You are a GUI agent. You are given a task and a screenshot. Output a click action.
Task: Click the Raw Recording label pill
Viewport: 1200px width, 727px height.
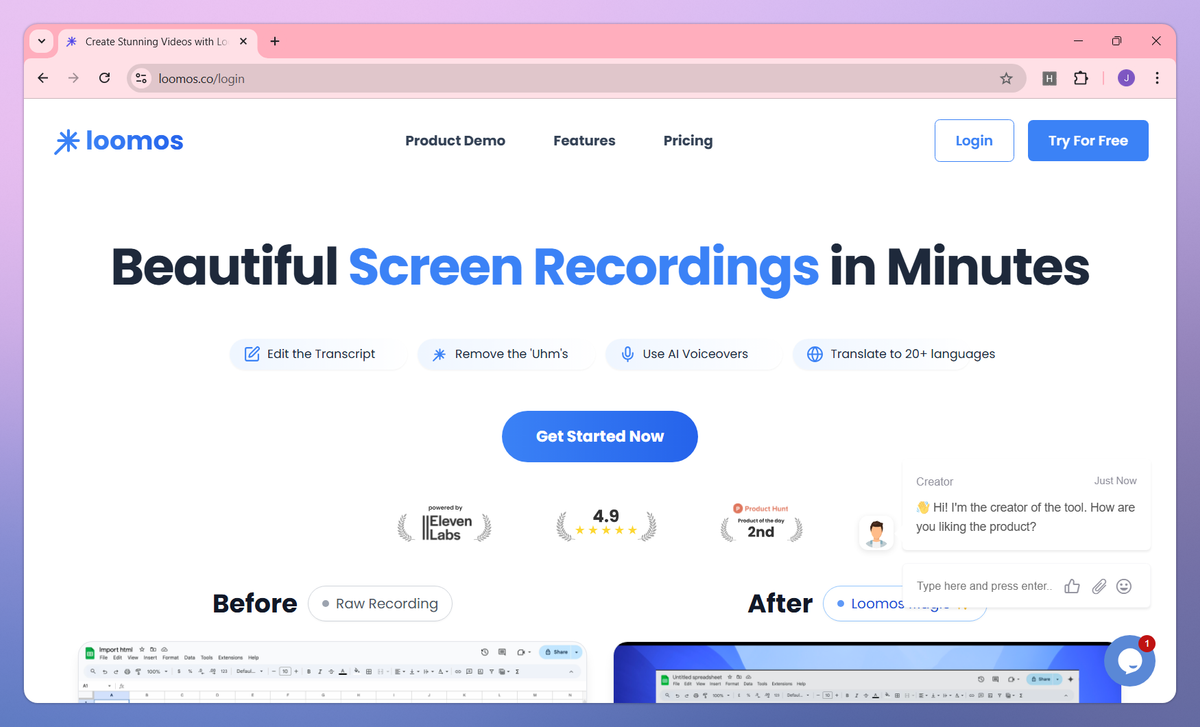pos(380,604)
